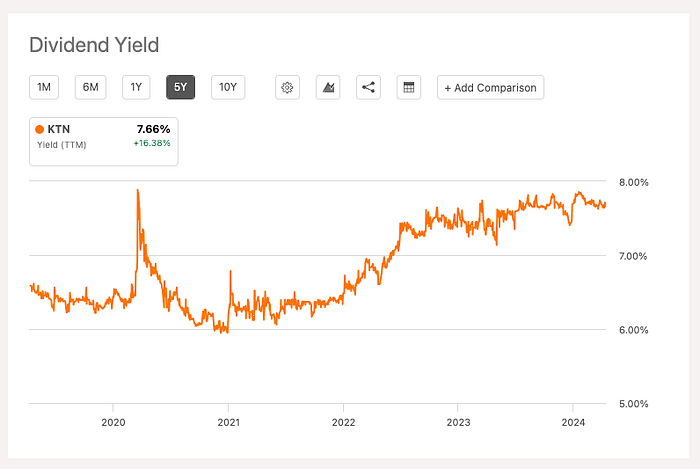Show the 10Y time range
The height and width of the screenshot is (469, 700).
tap(228, 87)
